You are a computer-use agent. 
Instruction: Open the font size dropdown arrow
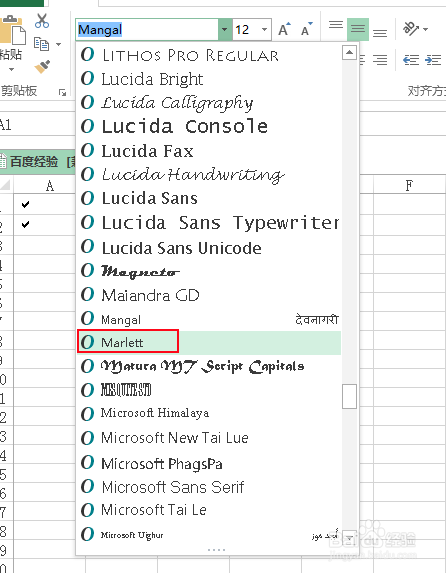tap(265, 30)
